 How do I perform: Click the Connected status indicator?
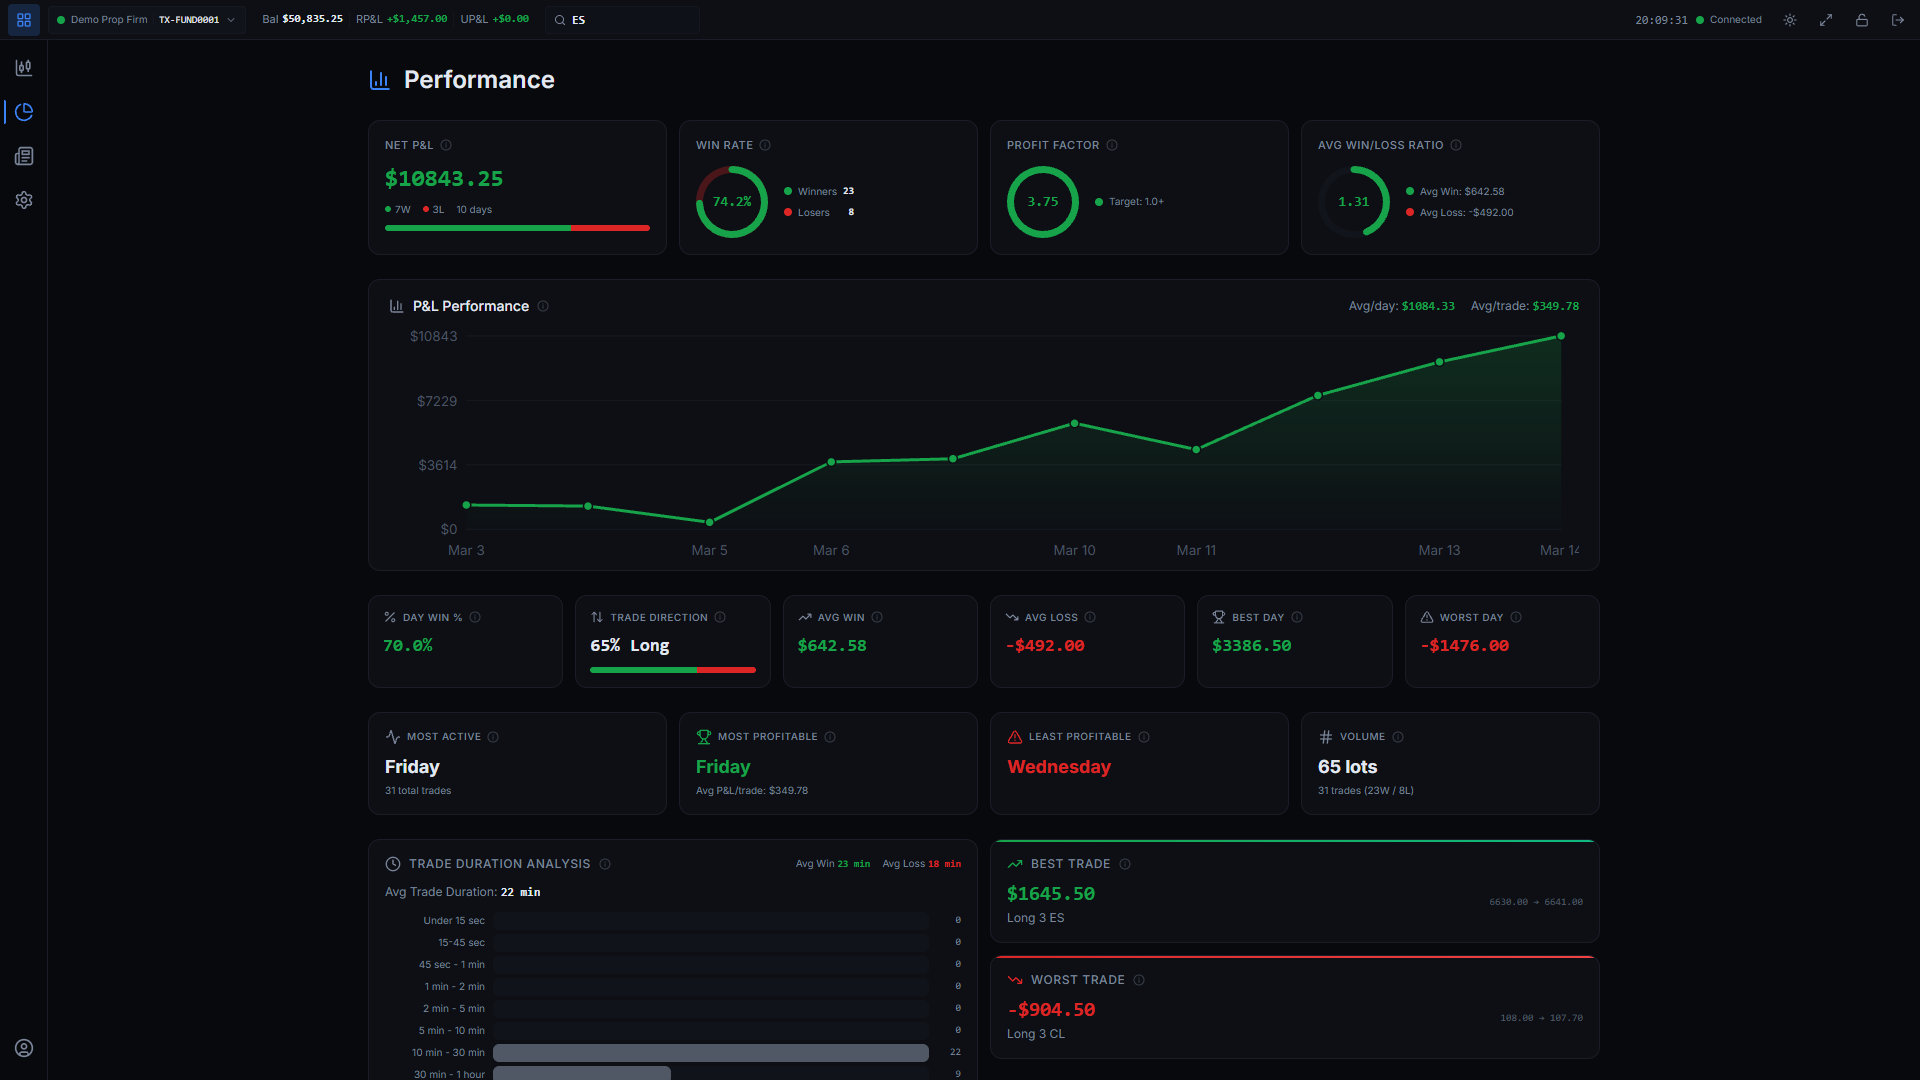click(1729, 20)
